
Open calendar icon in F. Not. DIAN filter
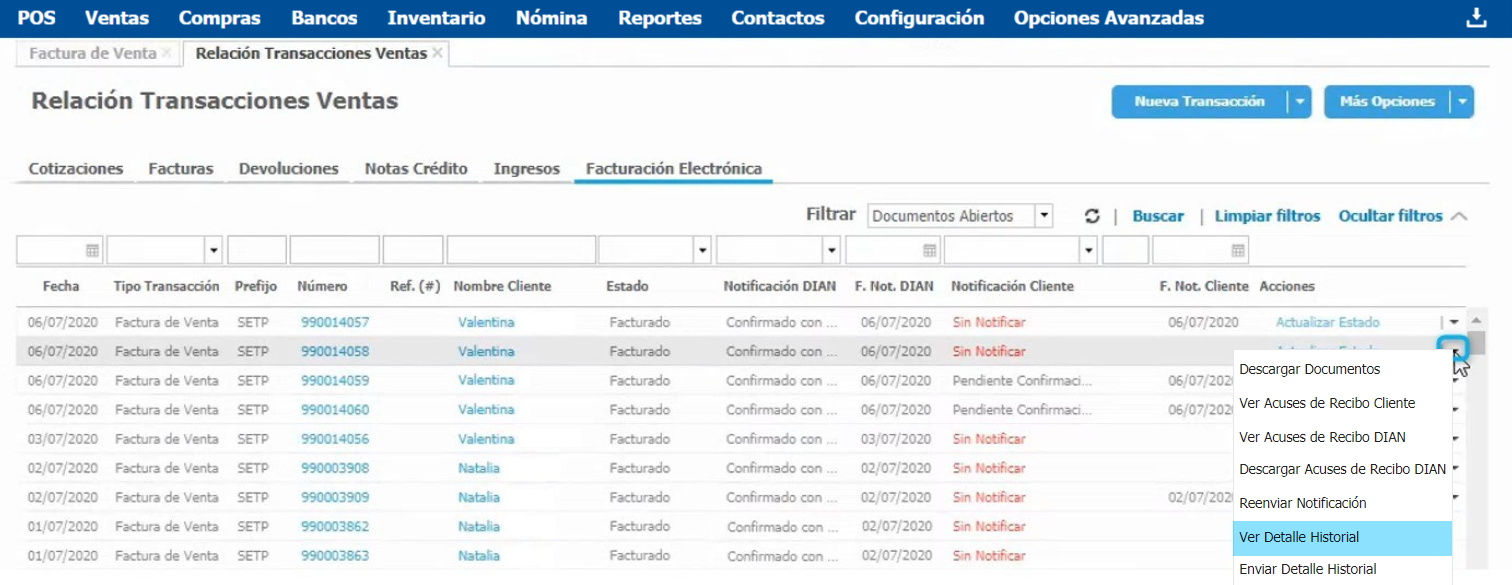point(929,250)
